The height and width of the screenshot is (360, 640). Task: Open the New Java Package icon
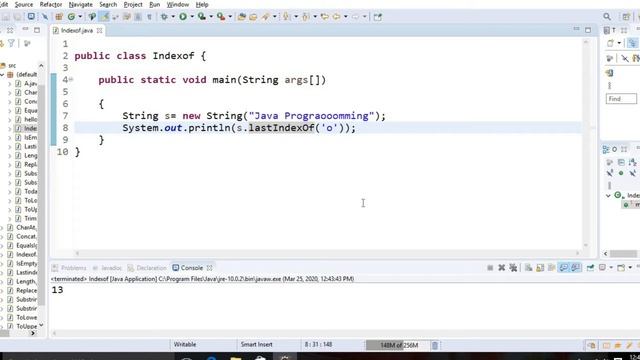[x=59, y=17]
